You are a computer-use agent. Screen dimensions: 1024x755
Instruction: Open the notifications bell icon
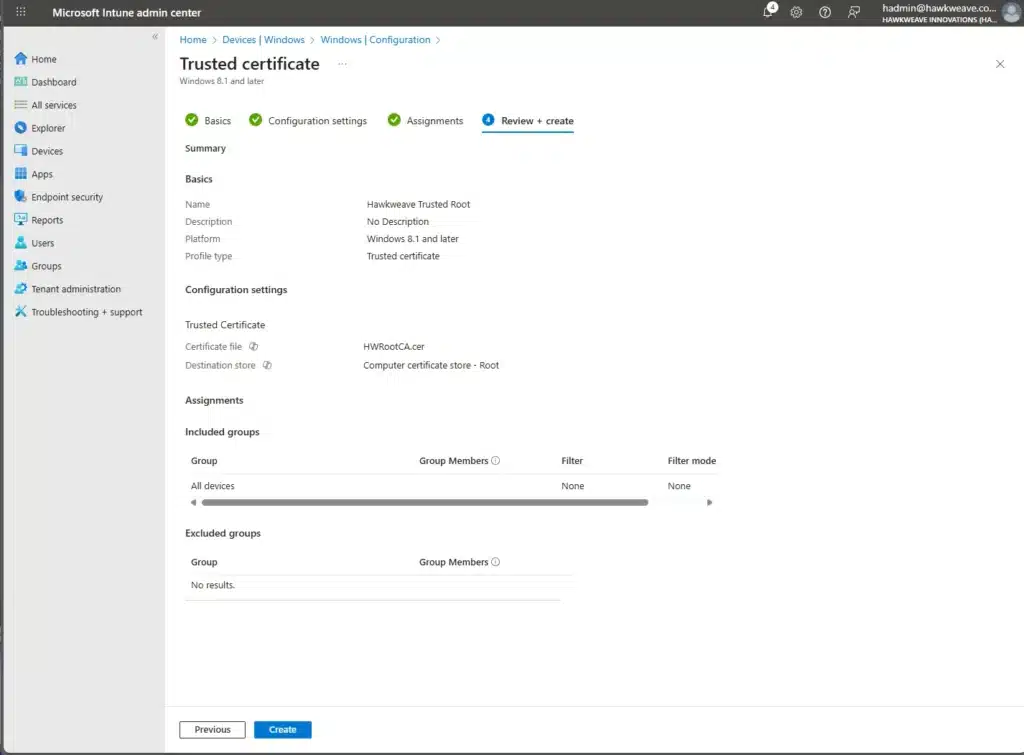tap(768, 12)
